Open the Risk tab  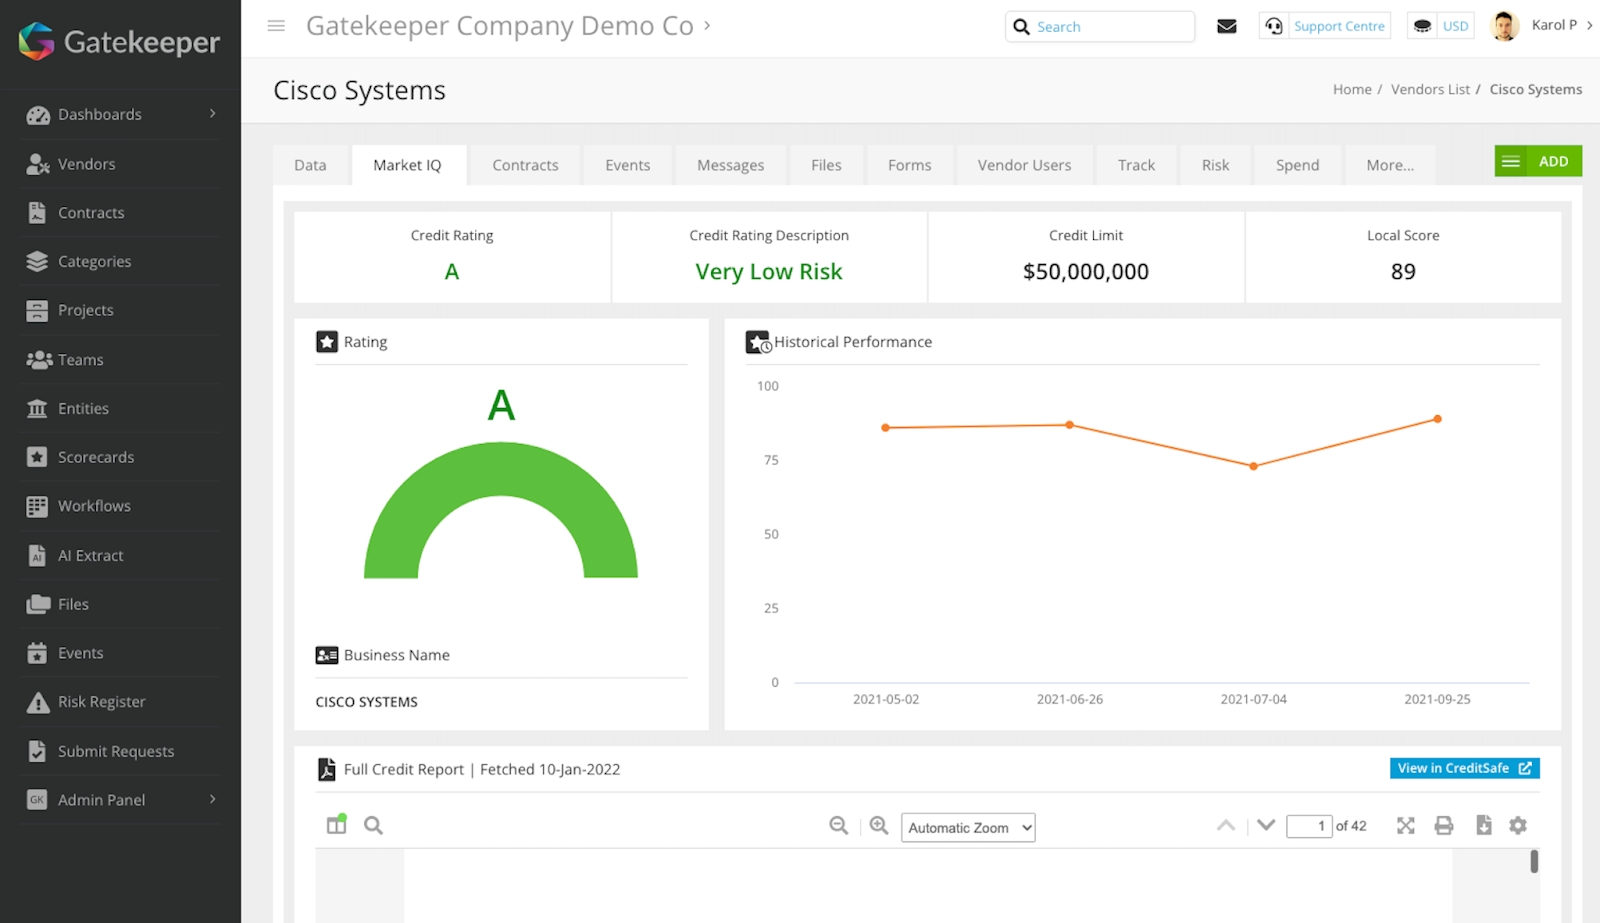pos(1216,165)
